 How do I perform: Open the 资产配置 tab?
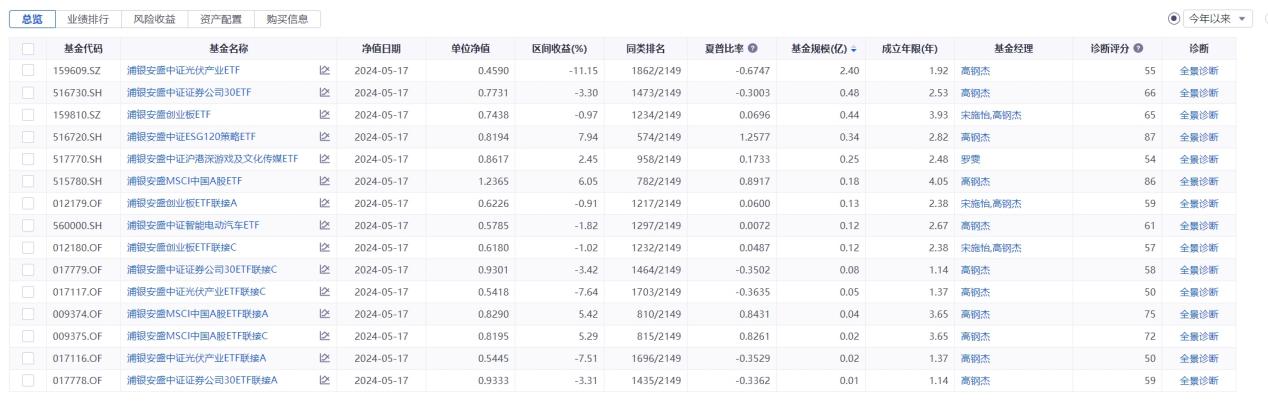(x=221, y=19)
